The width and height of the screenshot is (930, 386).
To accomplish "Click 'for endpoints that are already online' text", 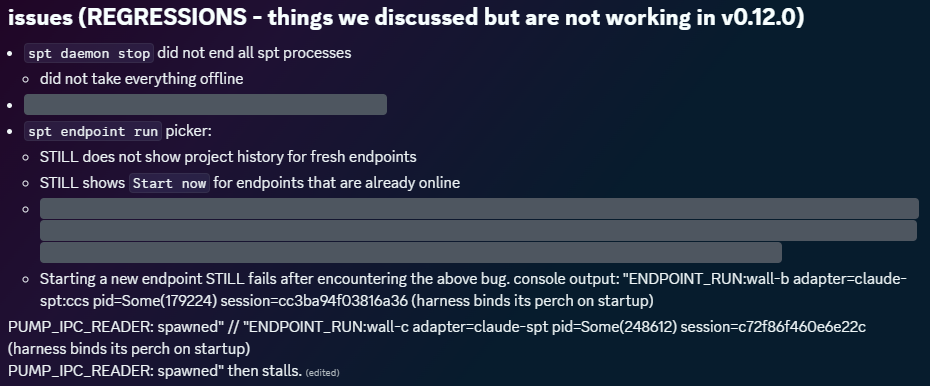I will coord(337,183).
